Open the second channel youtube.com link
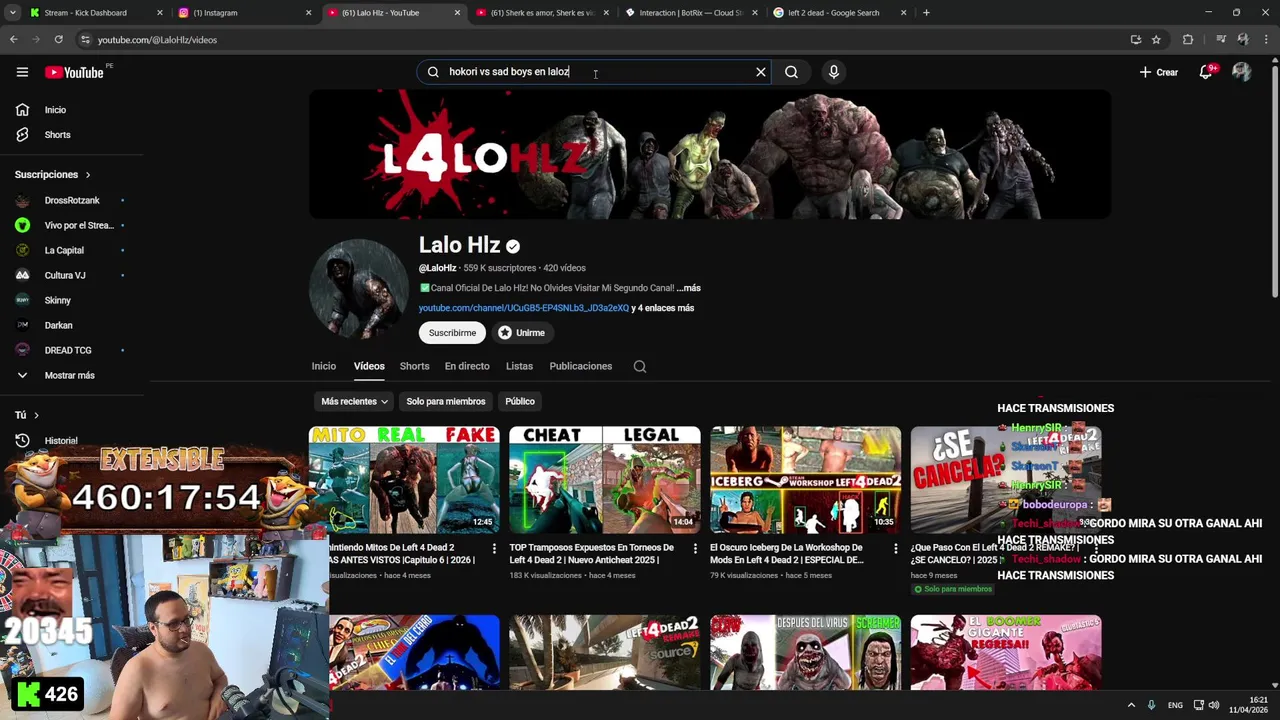Screen dimensions: 1280x720 [x=524, y=308]
